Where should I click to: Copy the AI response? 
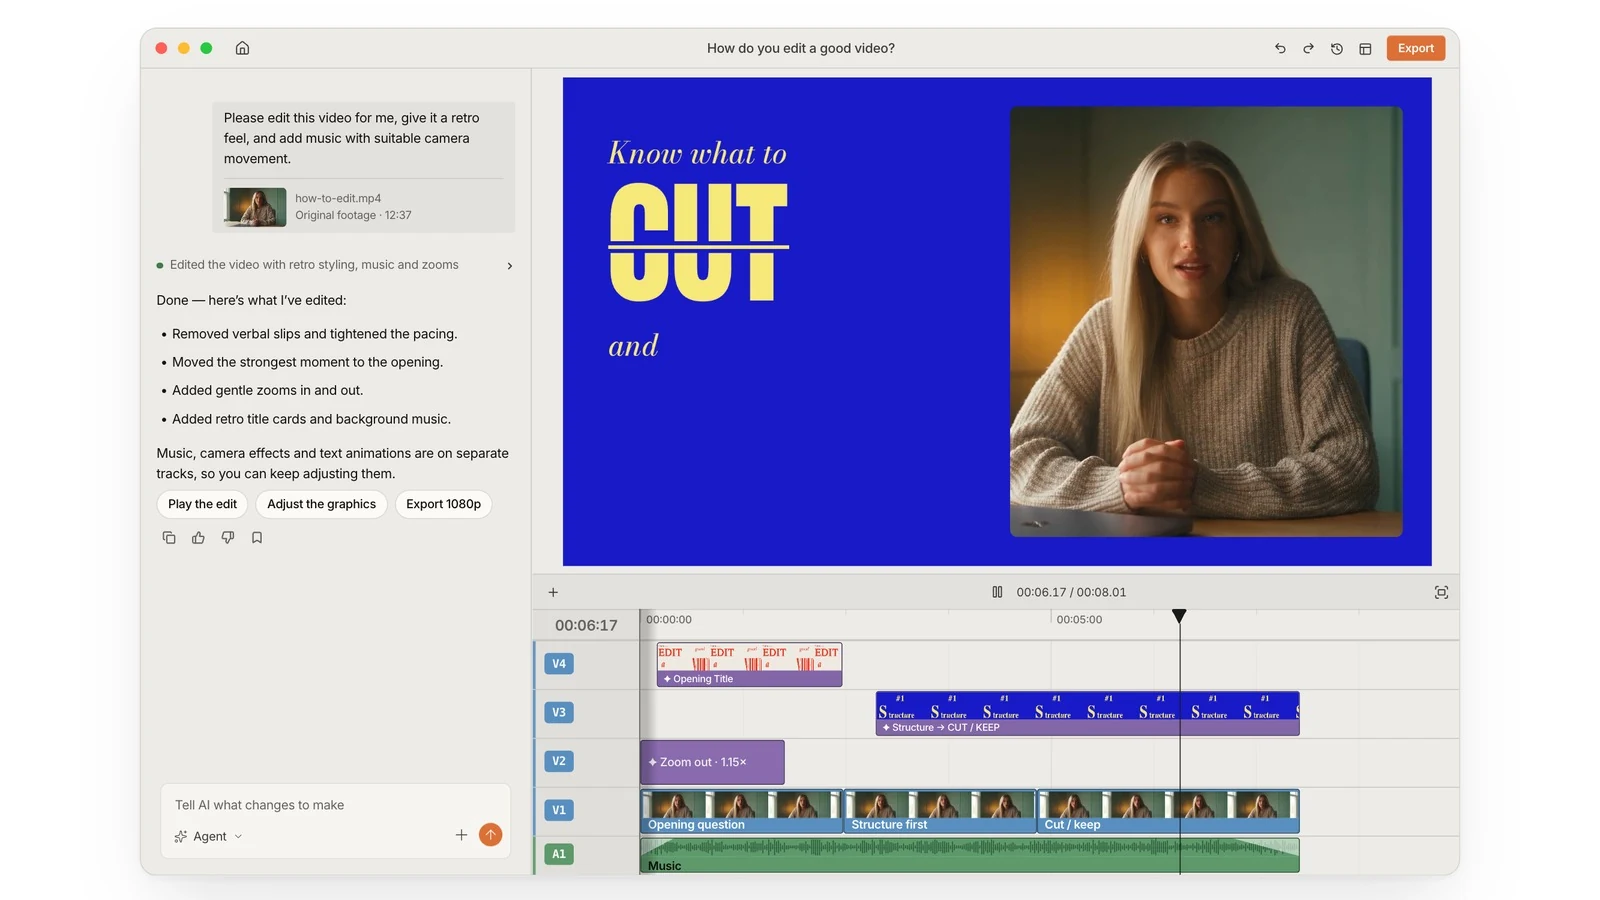(x=169, y=538)
